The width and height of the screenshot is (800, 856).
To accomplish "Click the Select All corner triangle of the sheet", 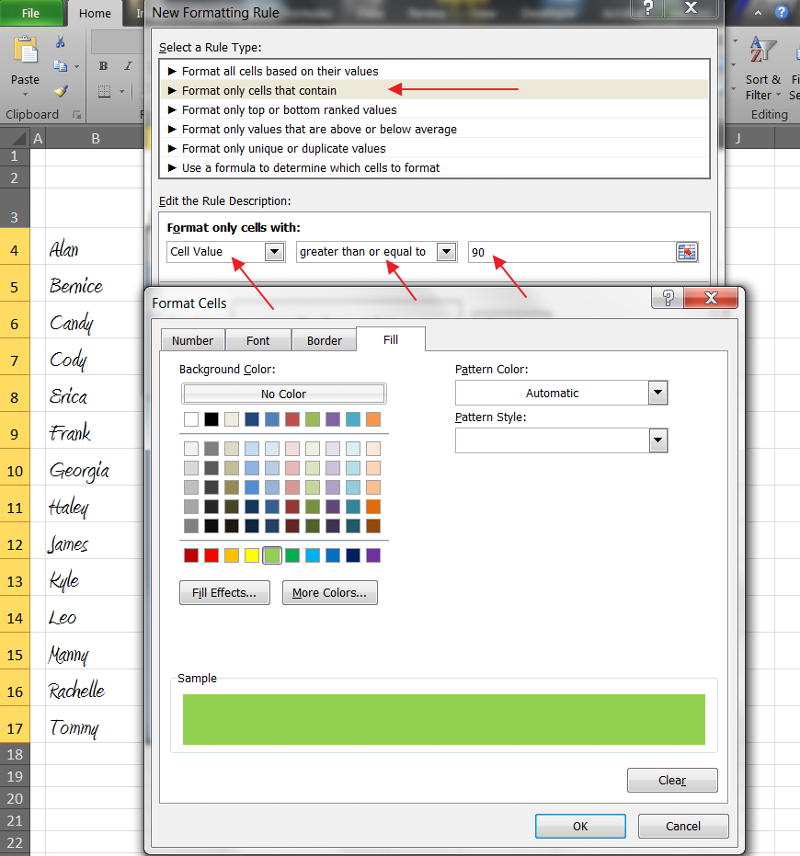I will click(x=18, y=138).
